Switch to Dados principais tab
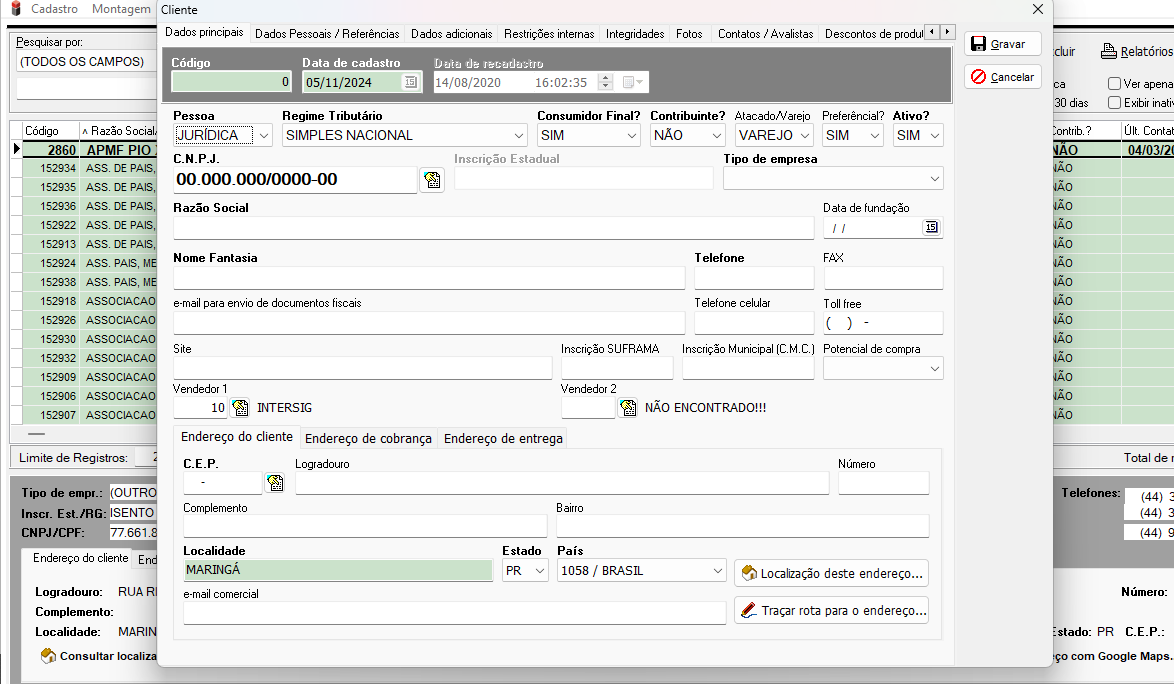This screenshot has height=684, width=1174. pyautogui.click(x=204, y=32)
